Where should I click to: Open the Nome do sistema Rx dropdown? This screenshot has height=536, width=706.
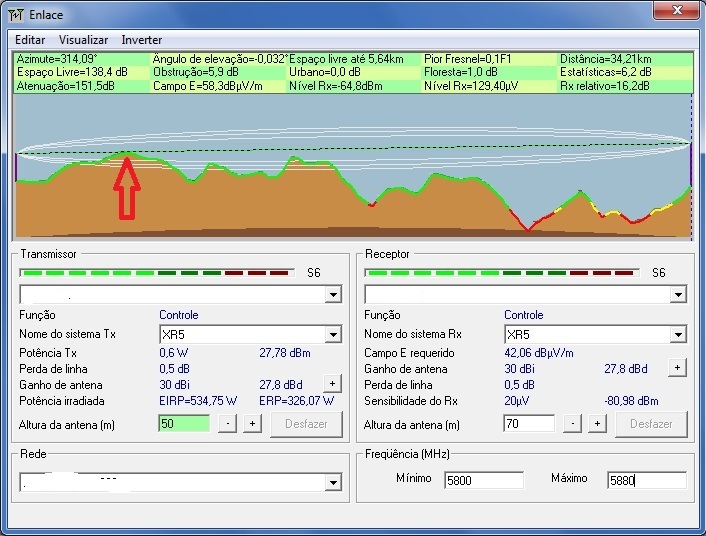(678, 335)
